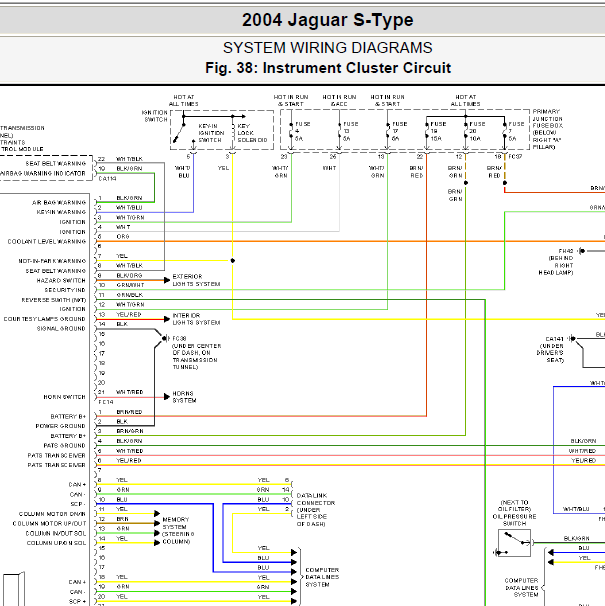Select the "FC38" ground point label
This screenshot has width=605, height=606.
coord(179,338)
